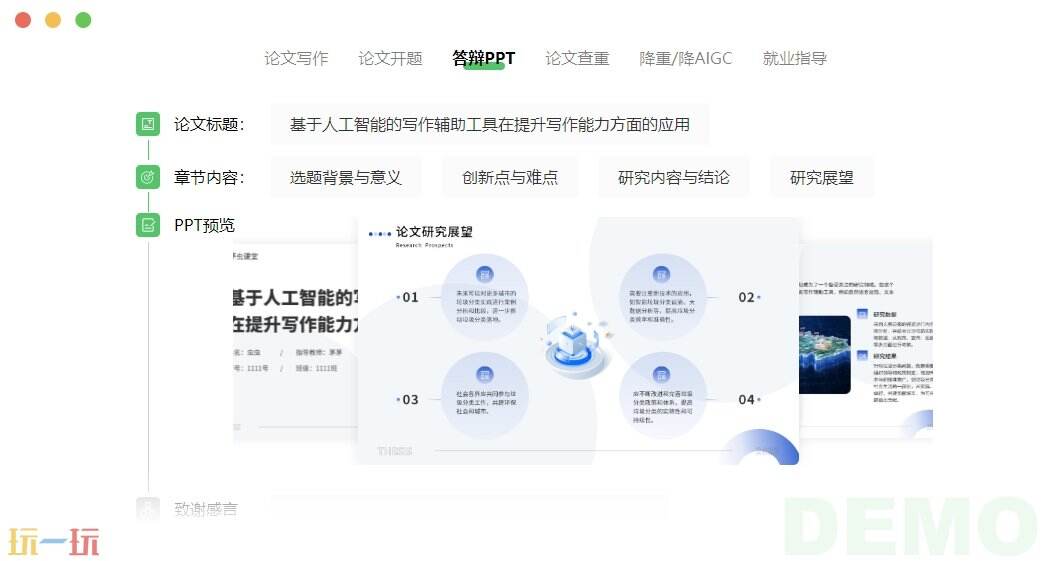Select the 创新点与难点 chapter button
The width and height of the screenshot is (1063, 561).
(x=510, y=178)
